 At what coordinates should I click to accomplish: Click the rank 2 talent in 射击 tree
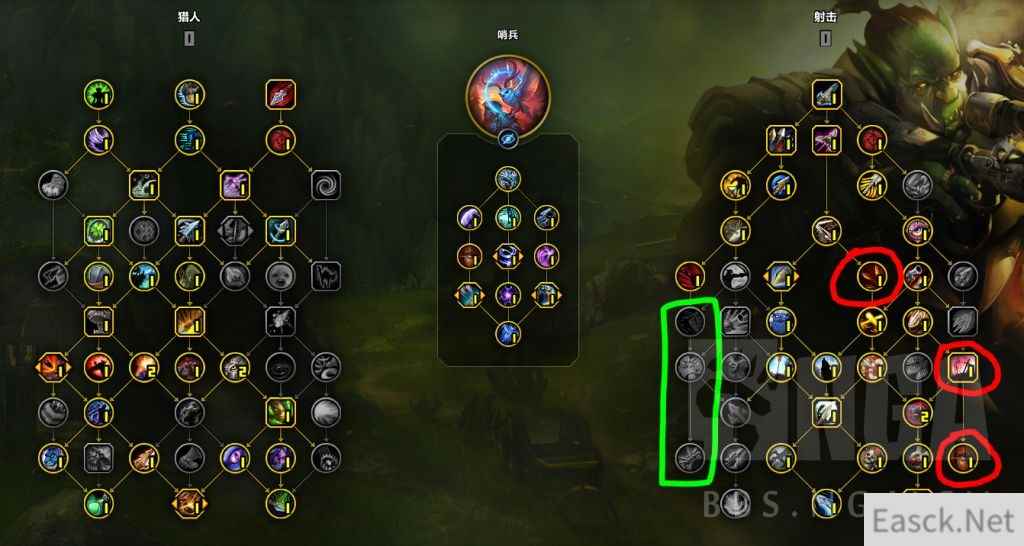918,412
